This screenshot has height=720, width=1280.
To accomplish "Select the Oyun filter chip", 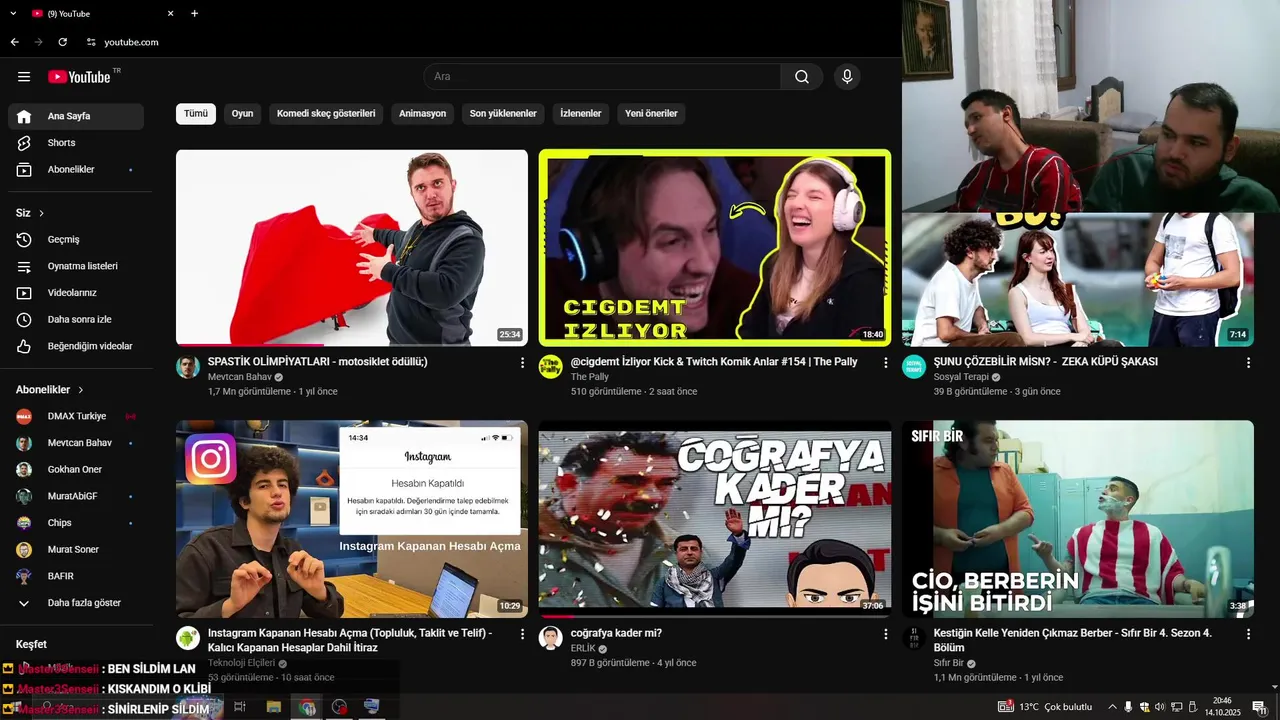I will point(242,114).
